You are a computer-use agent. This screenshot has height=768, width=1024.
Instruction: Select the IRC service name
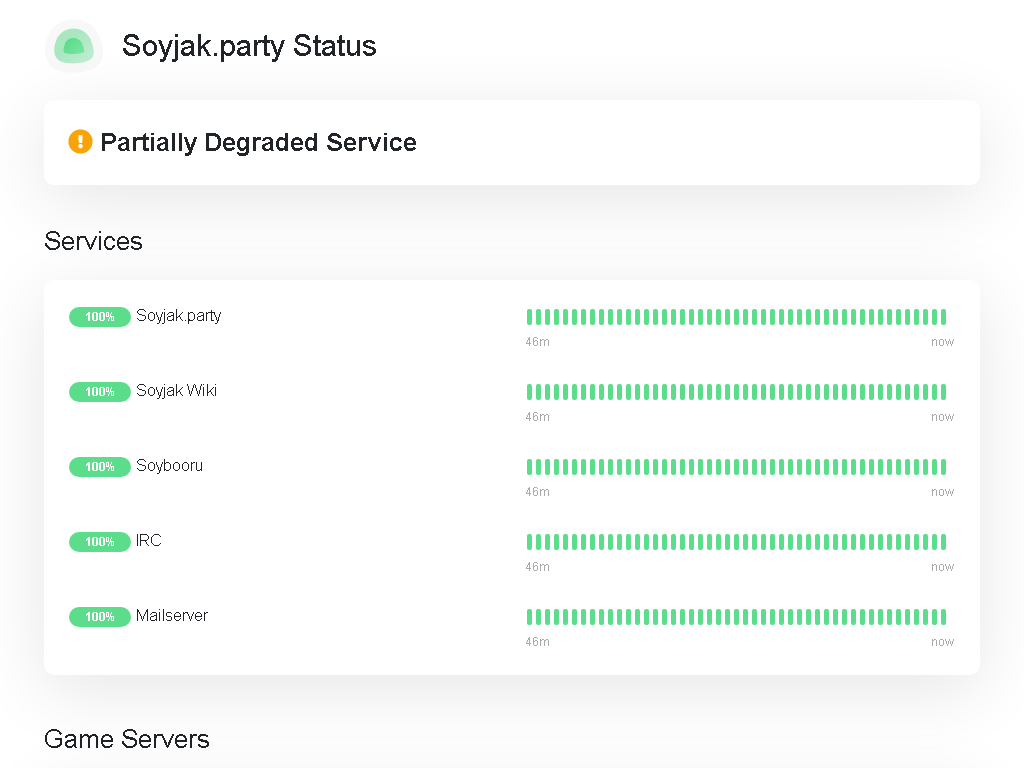[x=148, y=541]
